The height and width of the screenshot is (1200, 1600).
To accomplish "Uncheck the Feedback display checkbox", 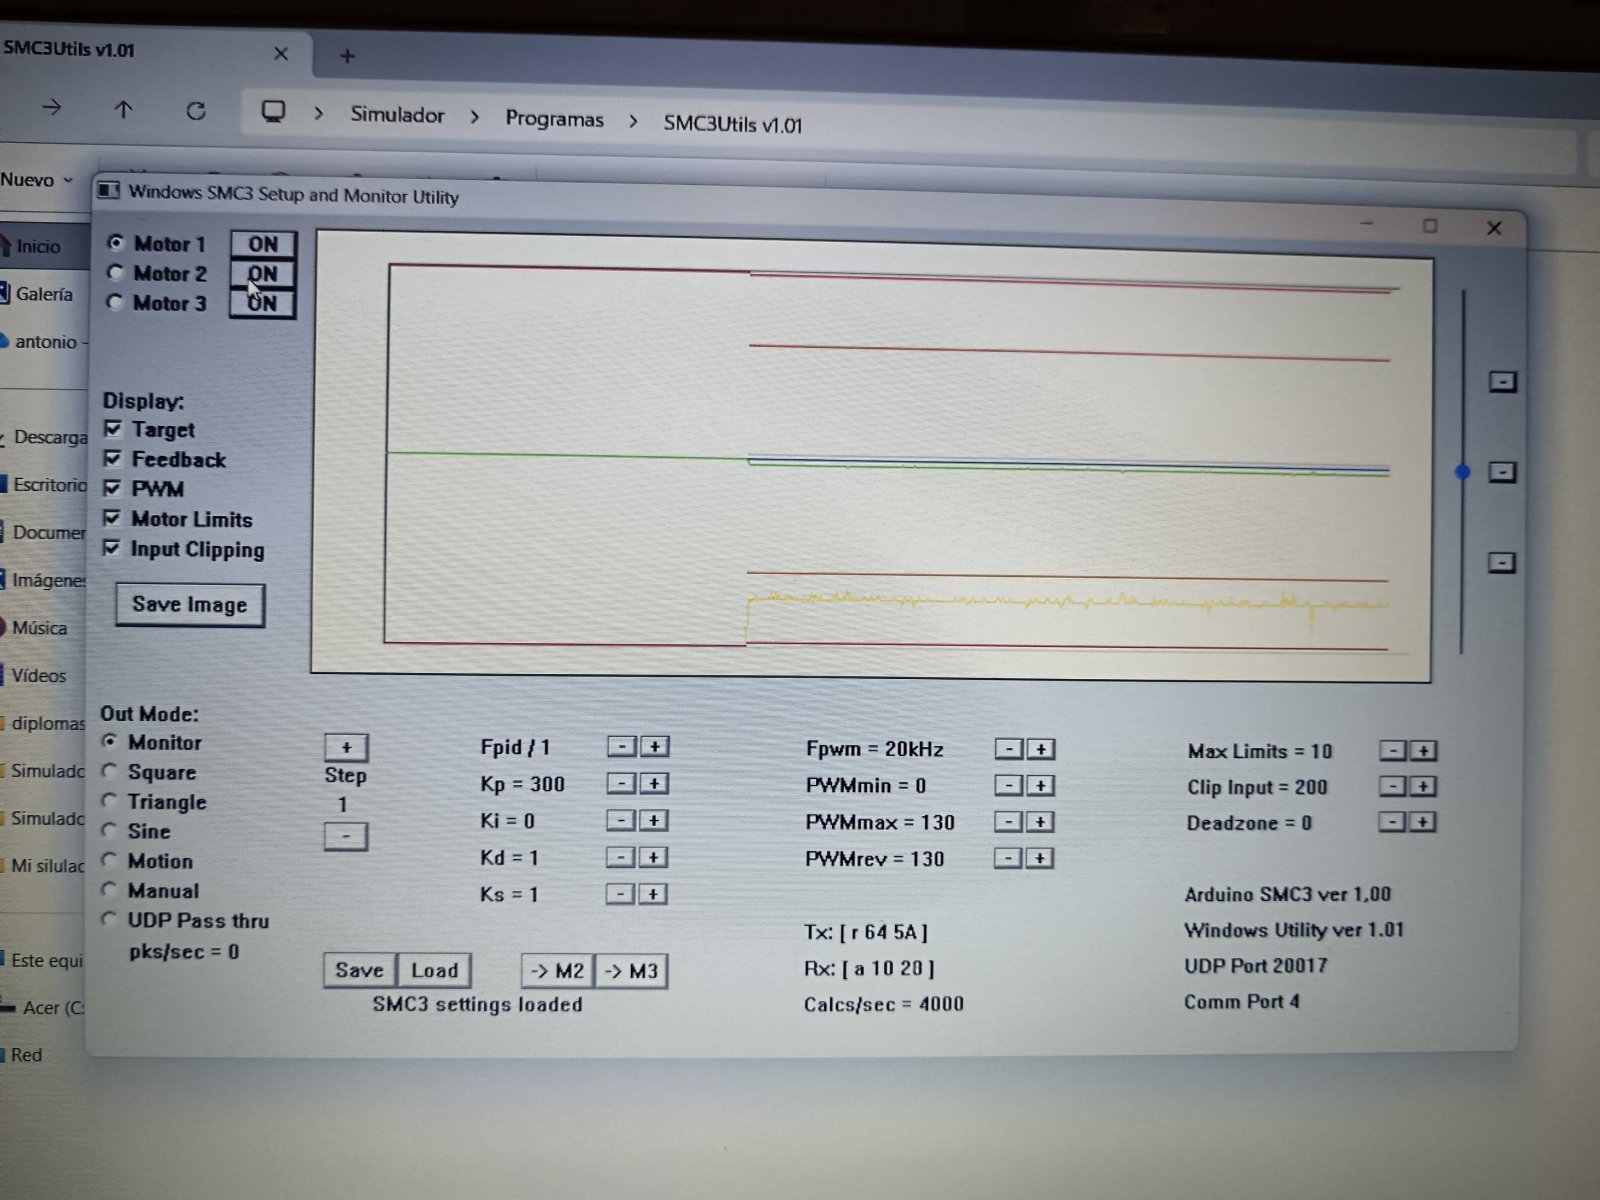I will coord(113,459).
